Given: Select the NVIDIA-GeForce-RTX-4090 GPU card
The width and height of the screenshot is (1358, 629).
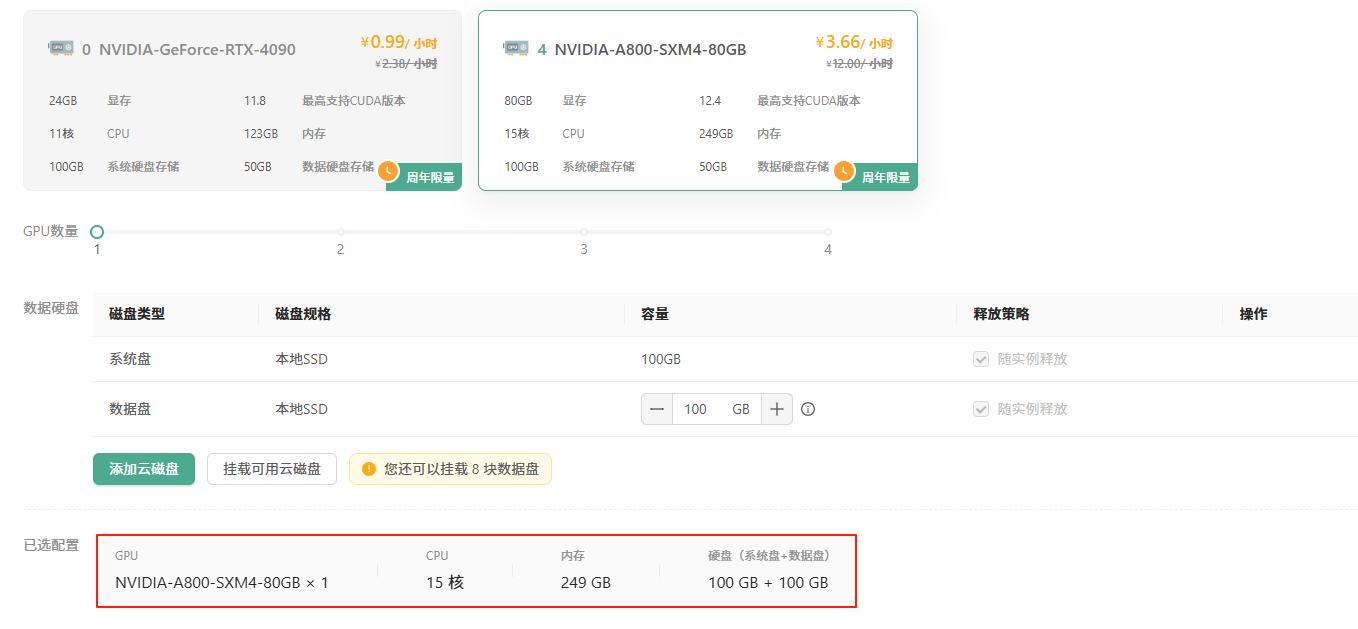Looking at the screenshot, I should [242, 100].
